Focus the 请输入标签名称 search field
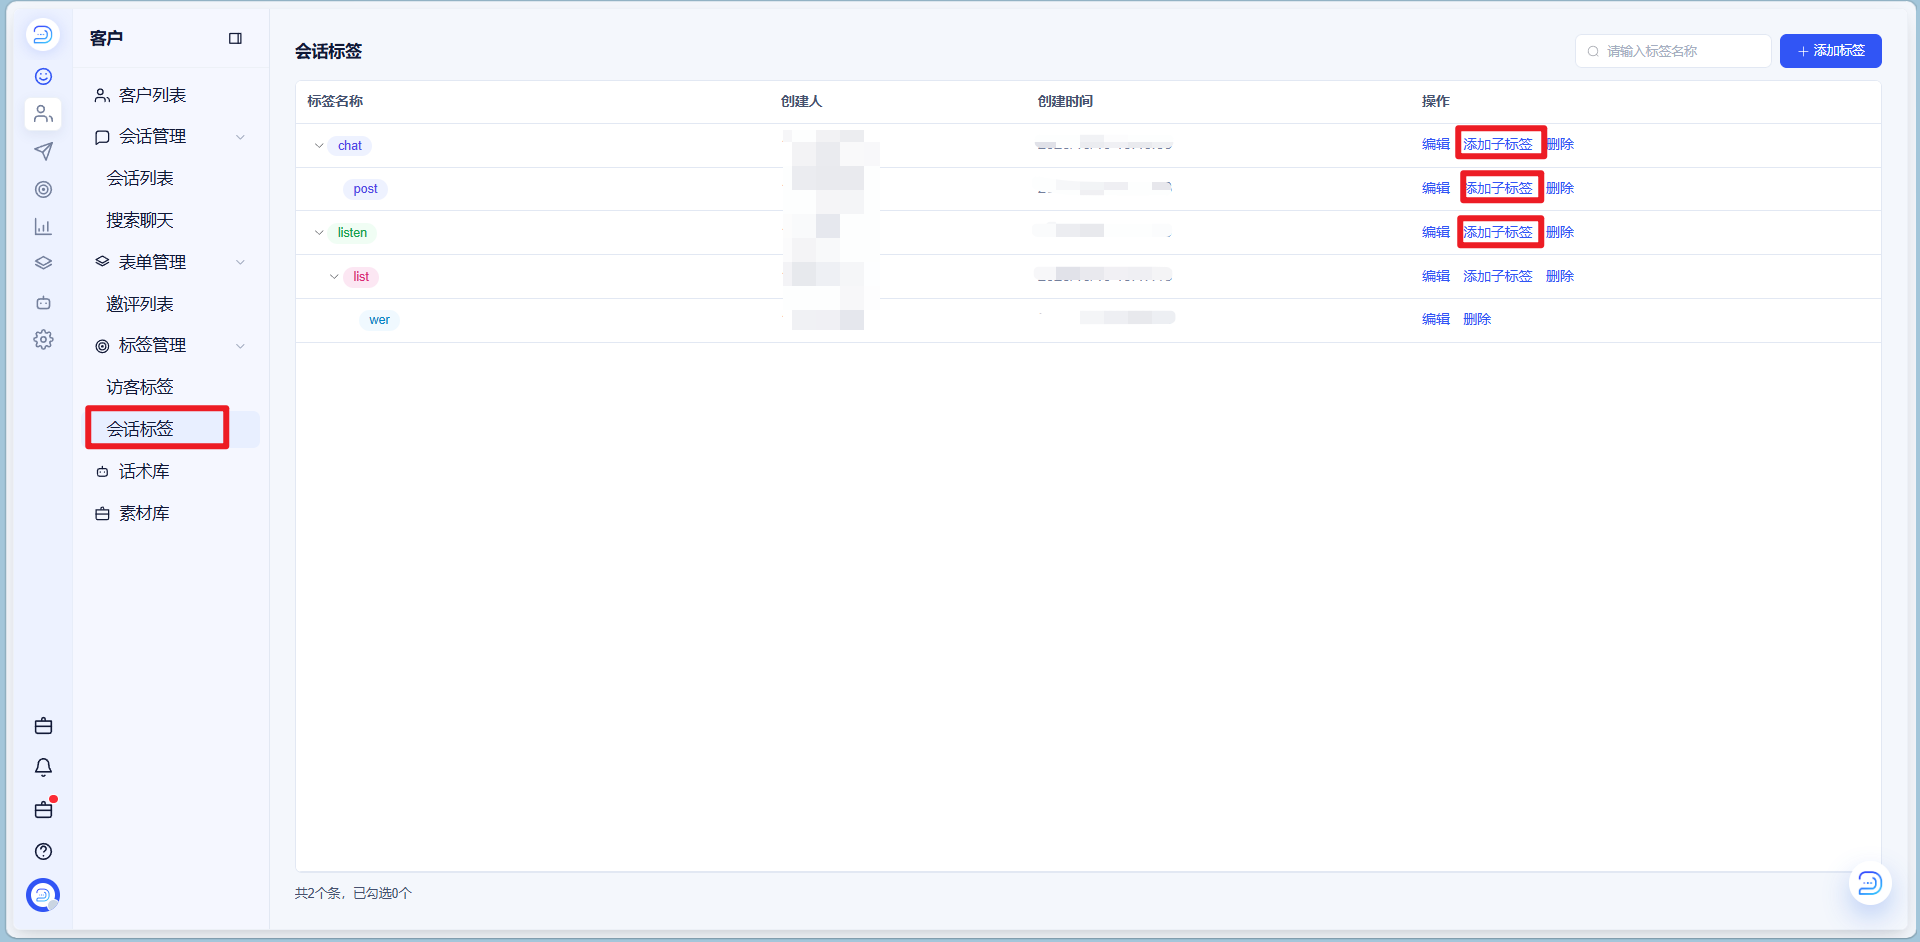The height and width of the screenshot is (942, 1920). (x=1673, y=51)
